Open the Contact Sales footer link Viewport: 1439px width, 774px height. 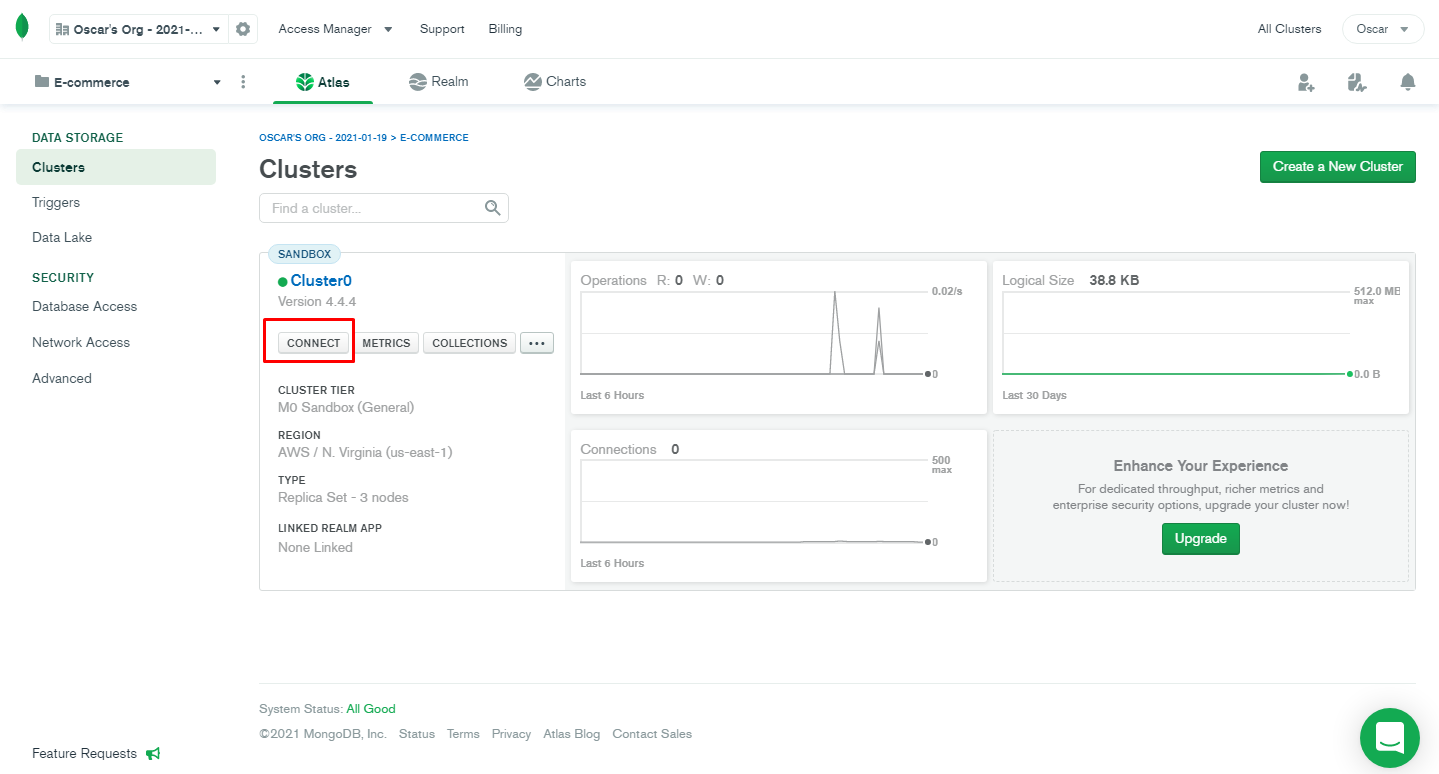652,734
